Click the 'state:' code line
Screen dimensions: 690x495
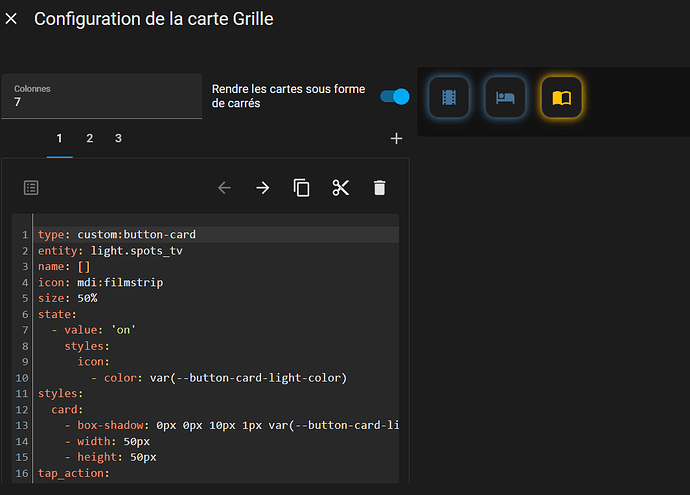[x=57, y=315]
